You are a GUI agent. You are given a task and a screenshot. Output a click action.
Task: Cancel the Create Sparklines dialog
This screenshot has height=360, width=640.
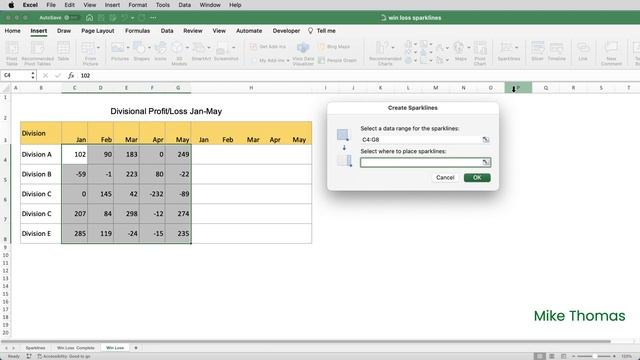[445, 178]
